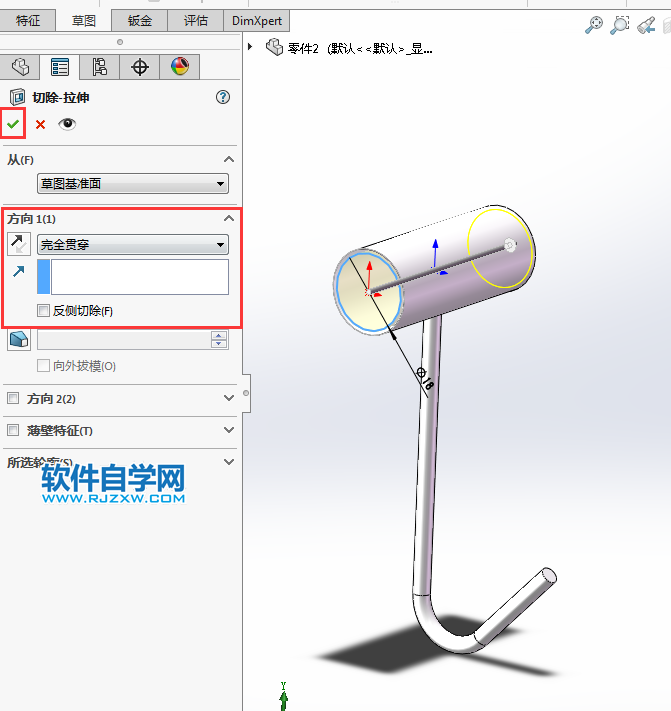Collapse the 从(F) section
The height and width of the screenshot is (711, 671).
[x=229, y=160]
